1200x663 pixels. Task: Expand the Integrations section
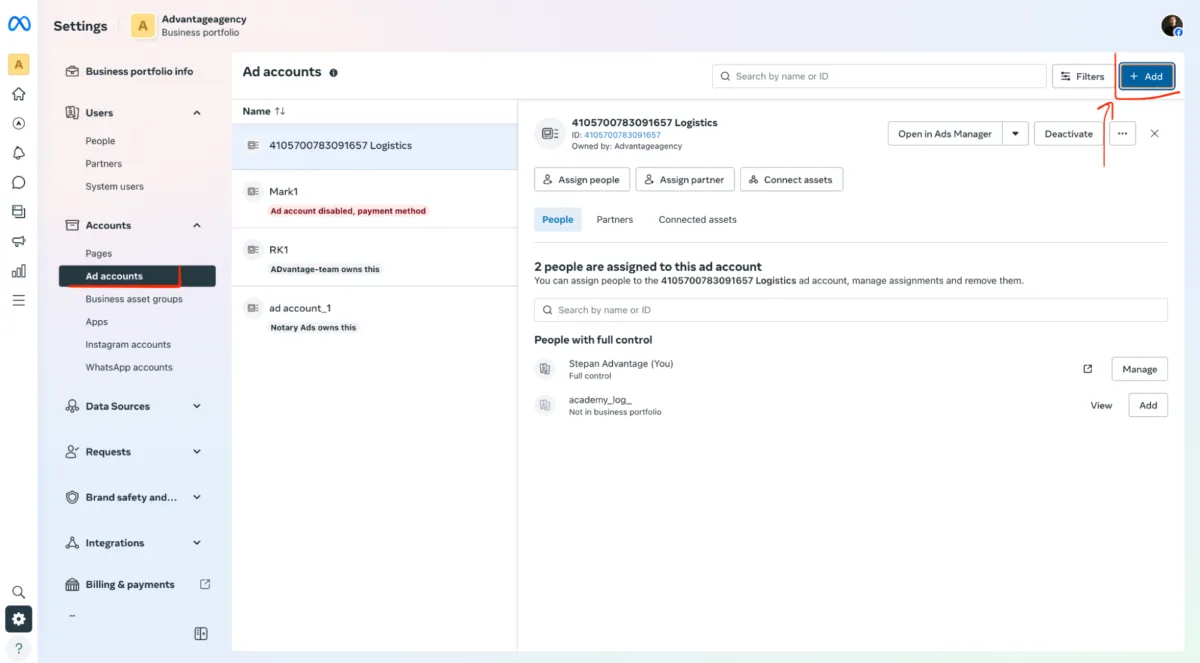coord(196,543)
